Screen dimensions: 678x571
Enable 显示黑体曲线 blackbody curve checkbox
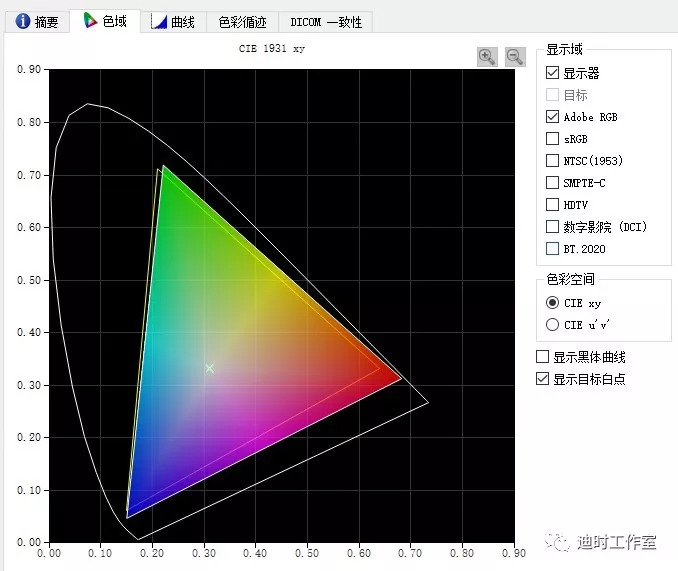[x=542, y=357]
